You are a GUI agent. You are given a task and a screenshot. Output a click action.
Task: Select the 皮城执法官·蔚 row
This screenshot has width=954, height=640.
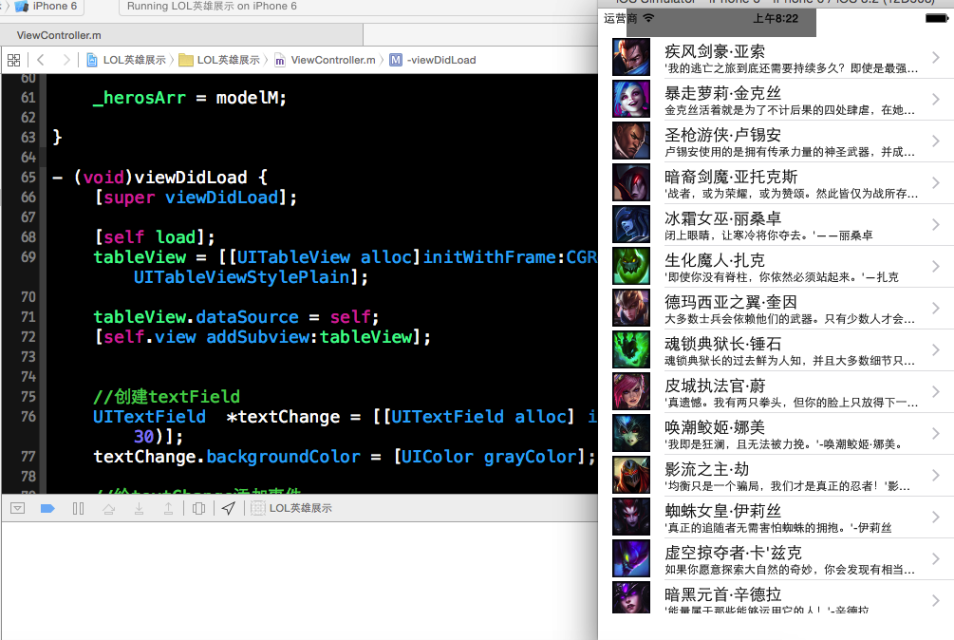point(776,391)
